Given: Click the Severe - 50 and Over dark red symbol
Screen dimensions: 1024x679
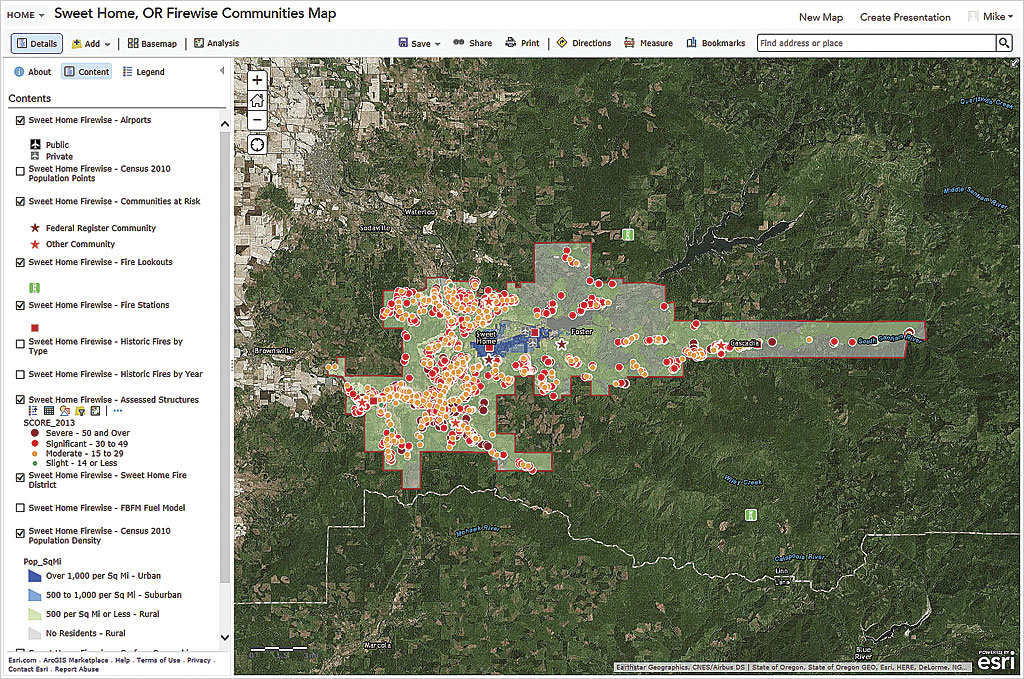Looking at the screenshot, I should tap(35, 433).
